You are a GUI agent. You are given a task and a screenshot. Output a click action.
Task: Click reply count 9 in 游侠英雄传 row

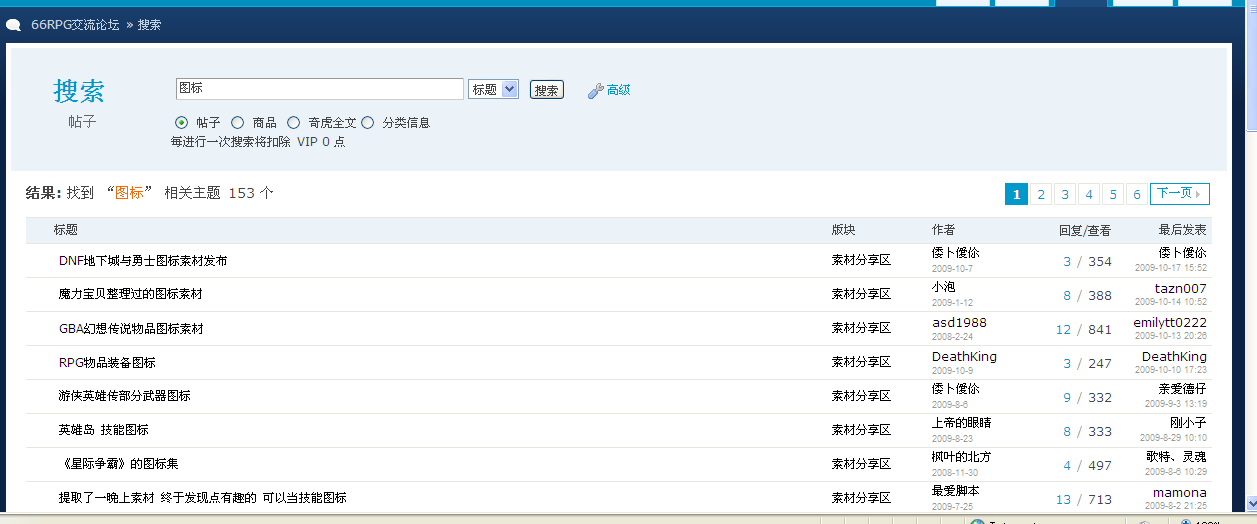click(x=1067, y=397)
